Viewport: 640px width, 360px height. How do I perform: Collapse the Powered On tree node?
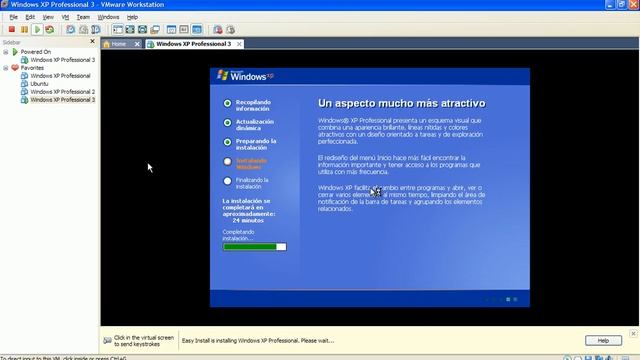(x=6, y=52)
